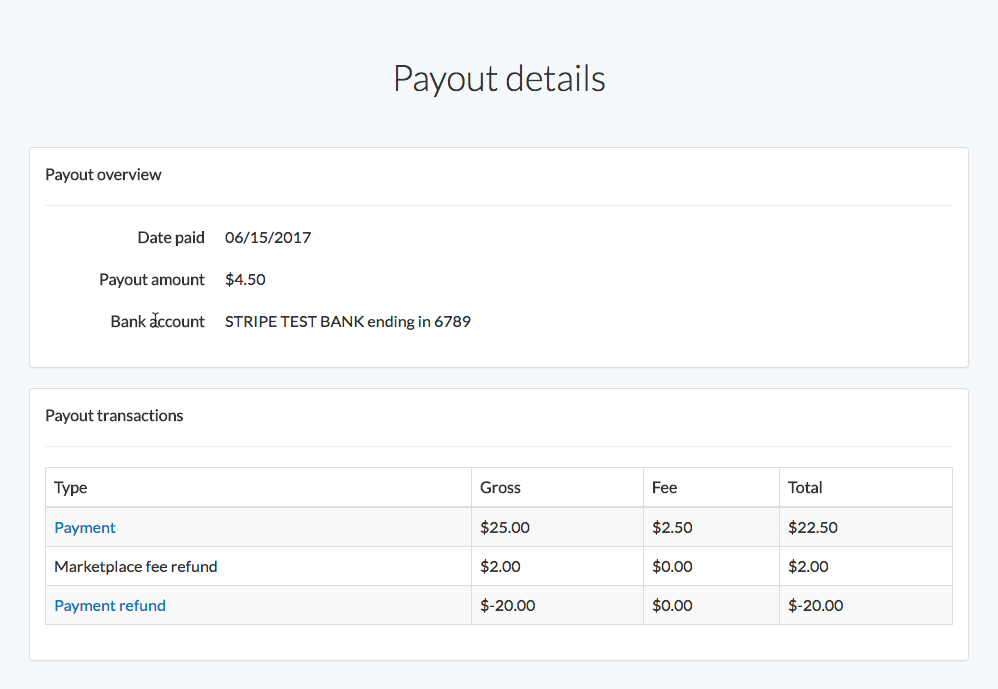Screen dimensions: 998x689
Task: Click the Payout details page title
Action: point(499,77)
